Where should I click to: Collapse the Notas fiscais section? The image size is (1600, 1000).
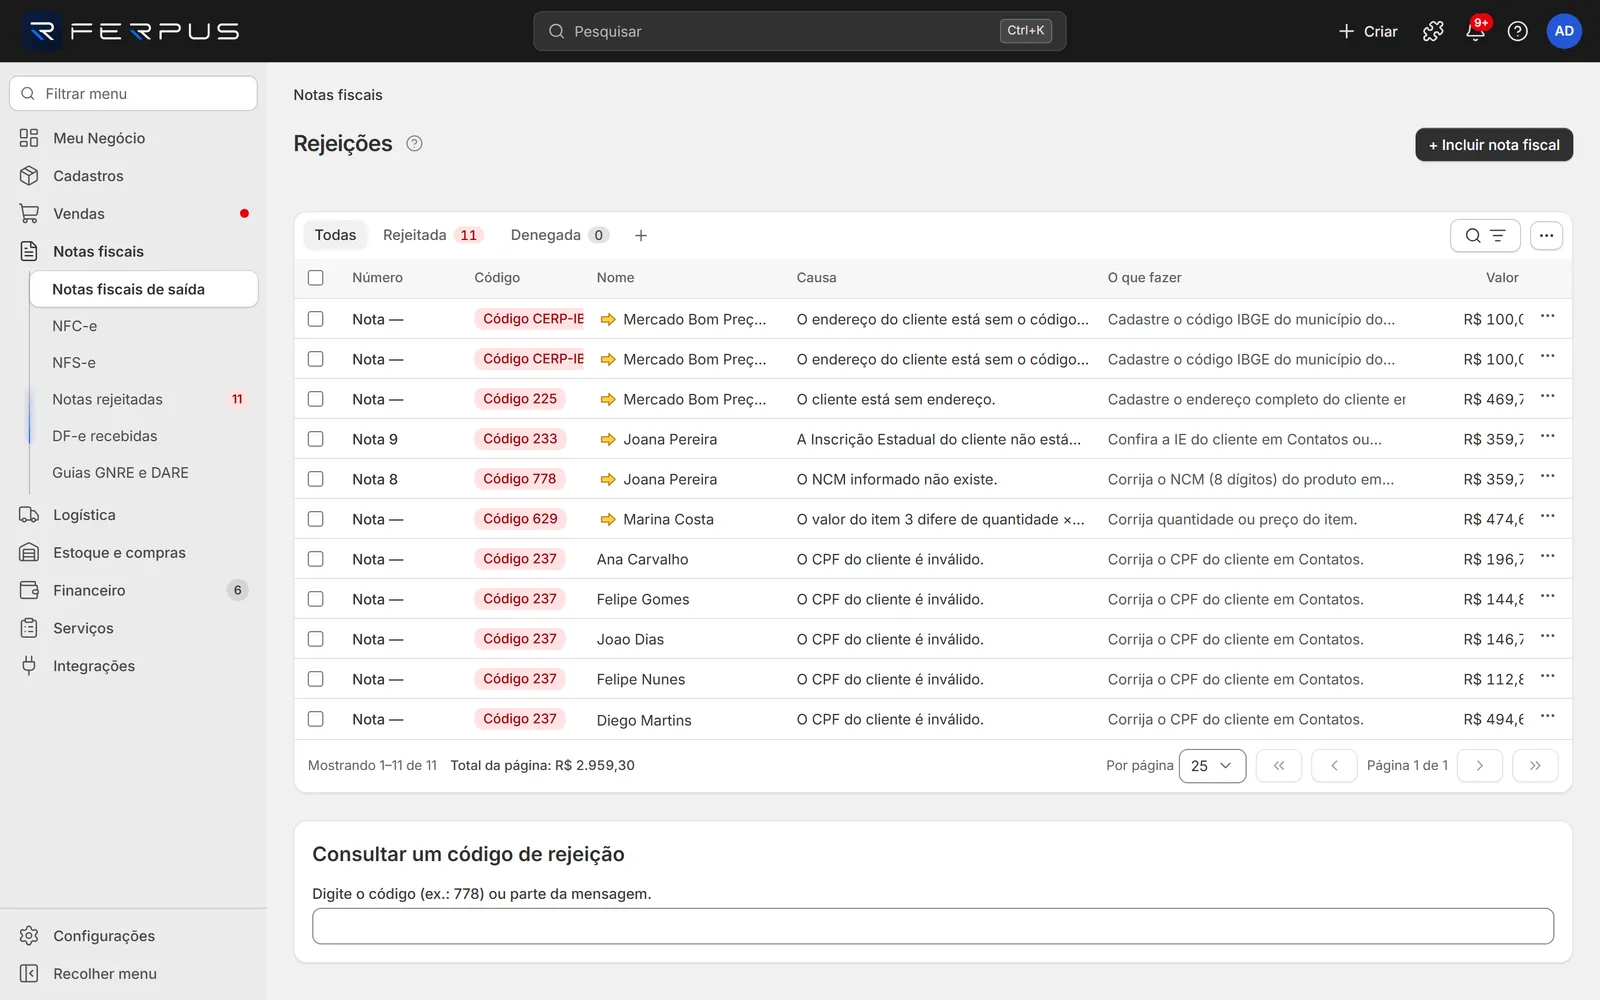pos(133,252)
